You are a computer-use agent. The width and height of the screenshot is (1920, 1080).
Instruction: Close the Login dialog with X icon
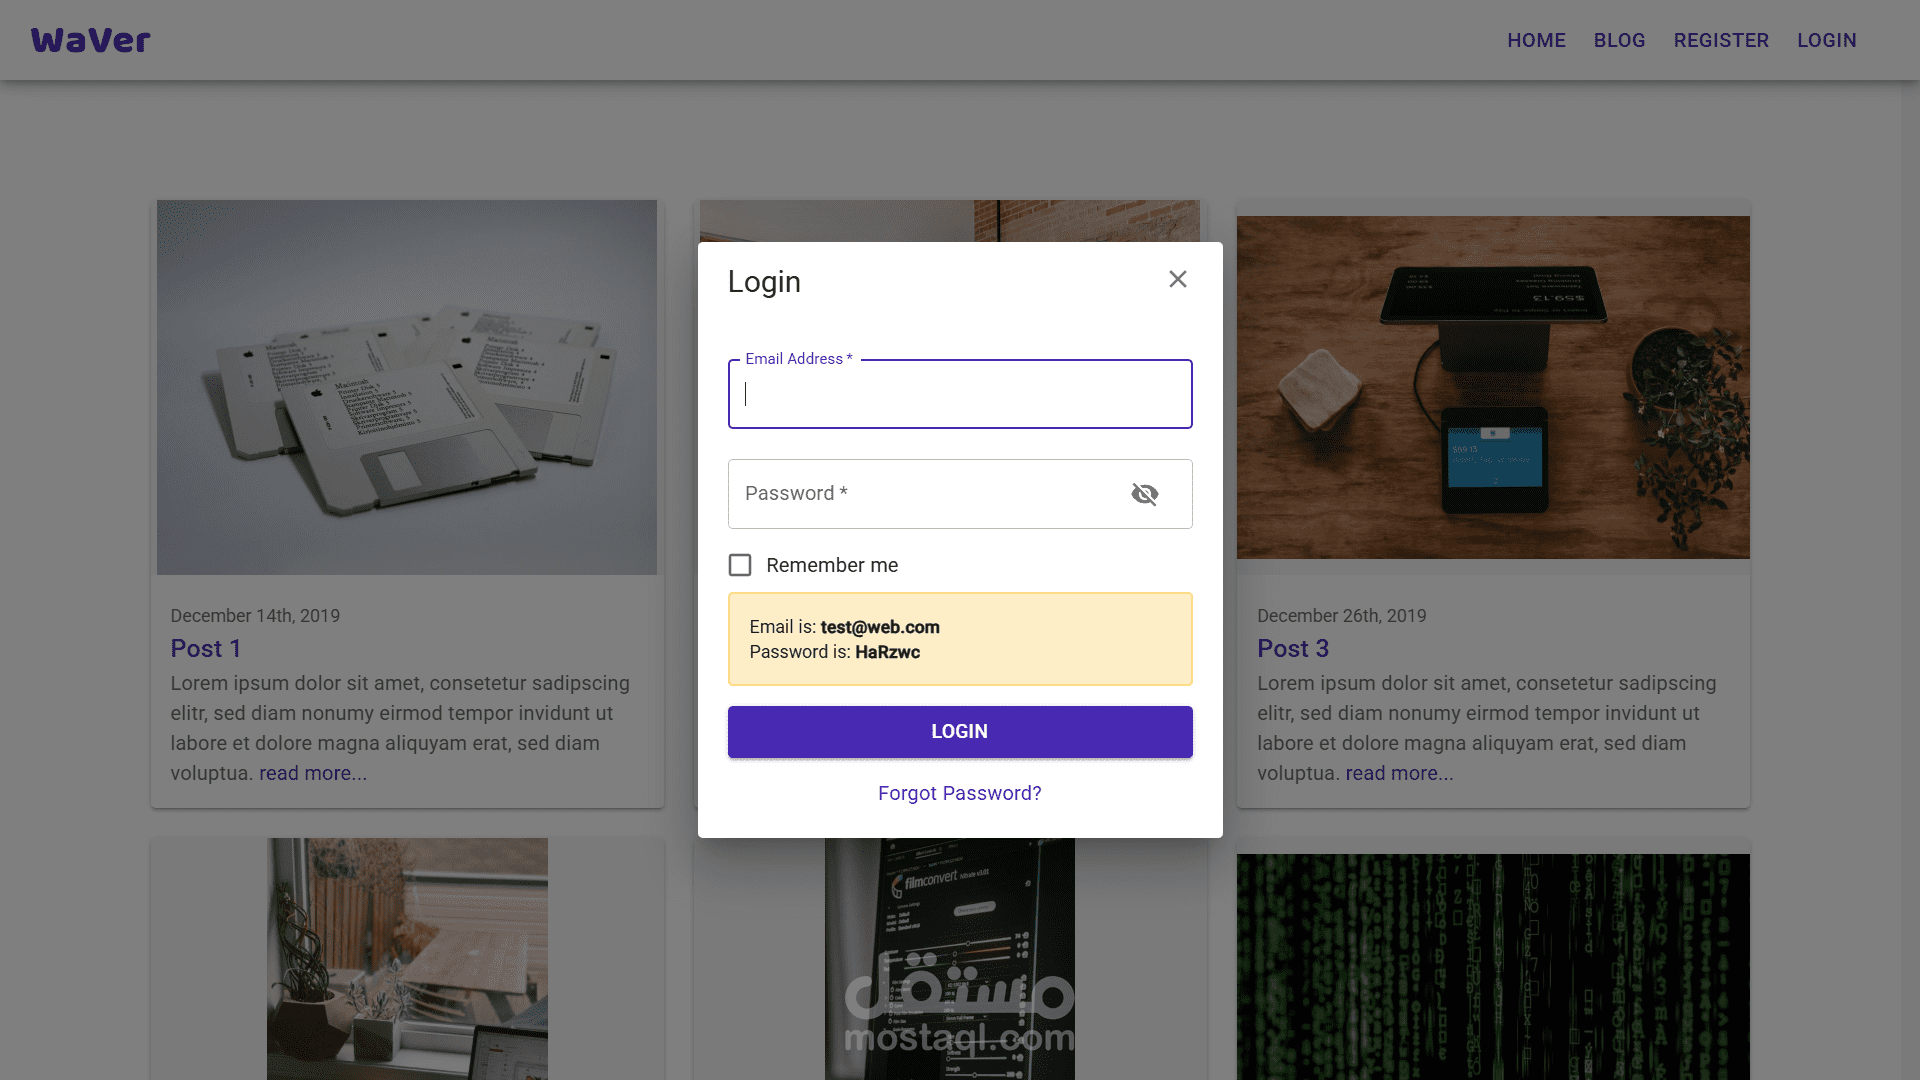pos(1177,280)
